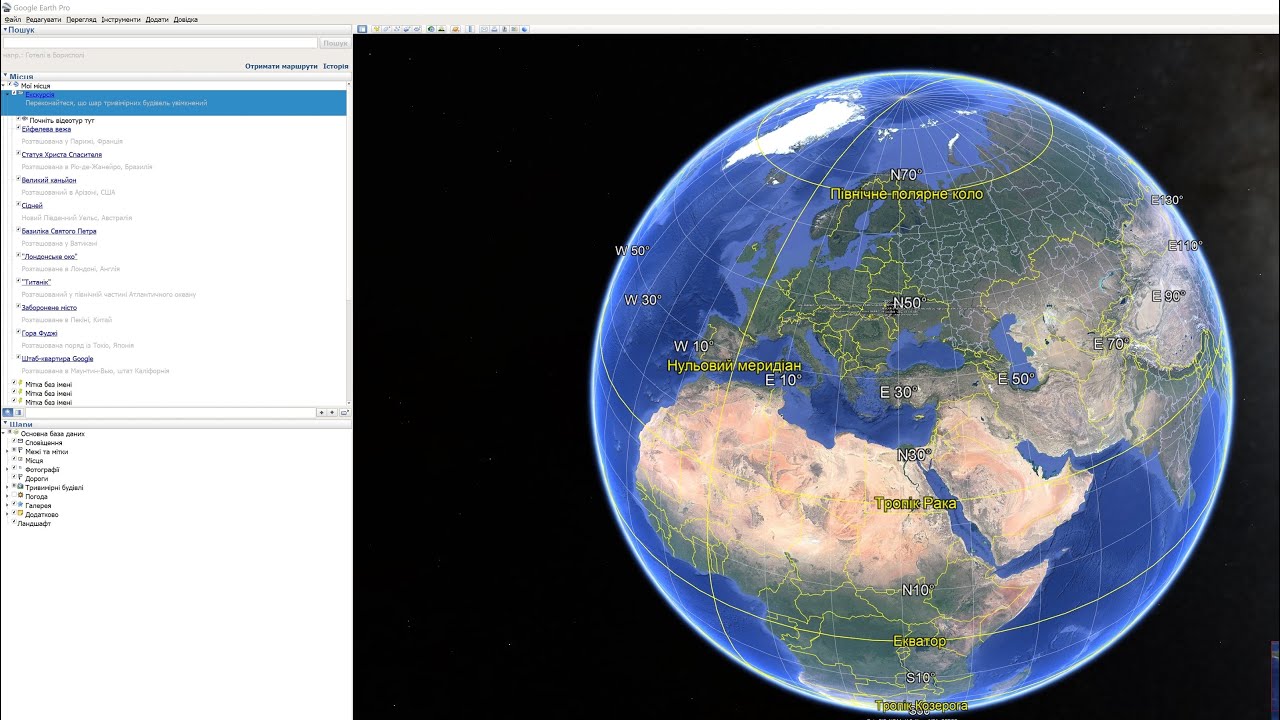
Task: Toggle sunlight across the landscape icon
Action: (x=441, y=29)
